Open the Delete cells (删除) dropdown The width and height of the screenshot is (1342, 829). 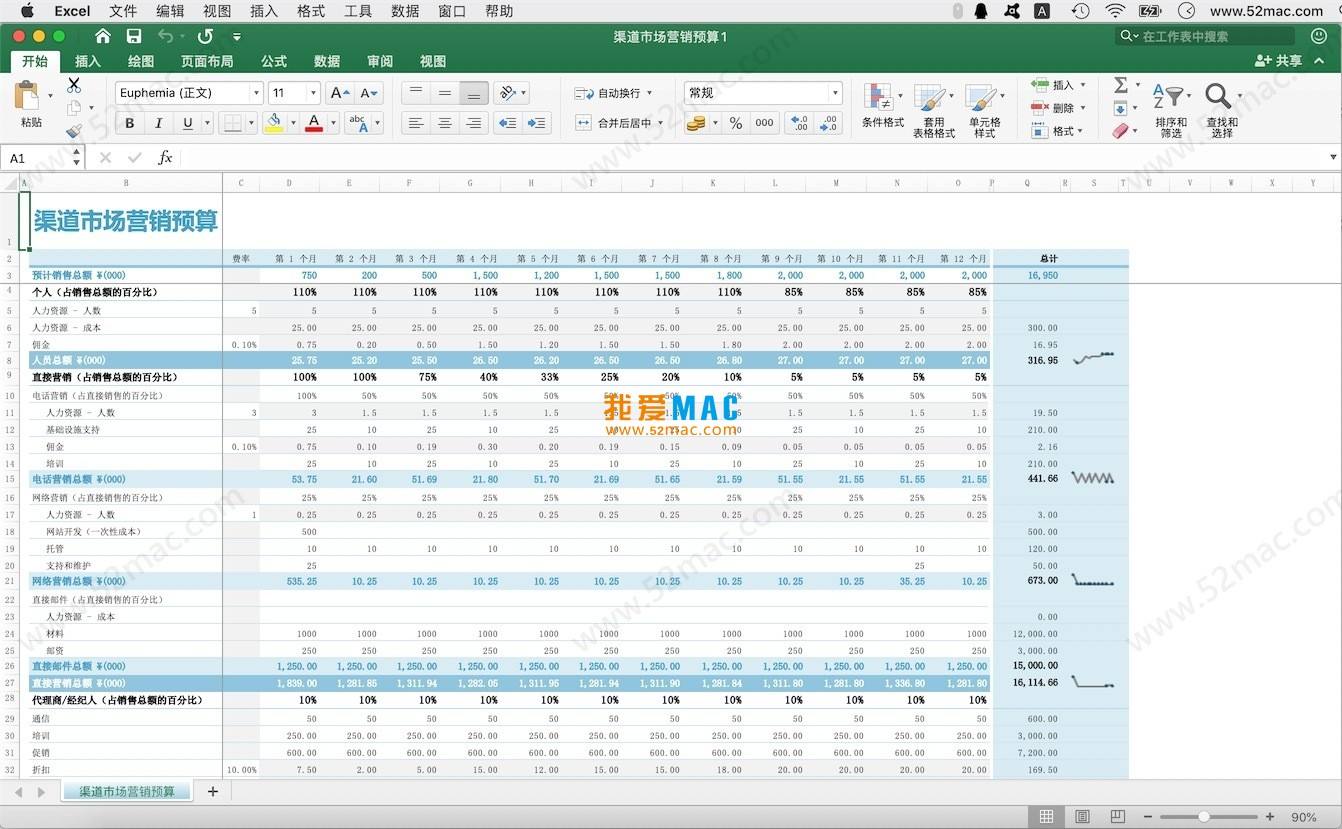click(x=1083, y=108)
